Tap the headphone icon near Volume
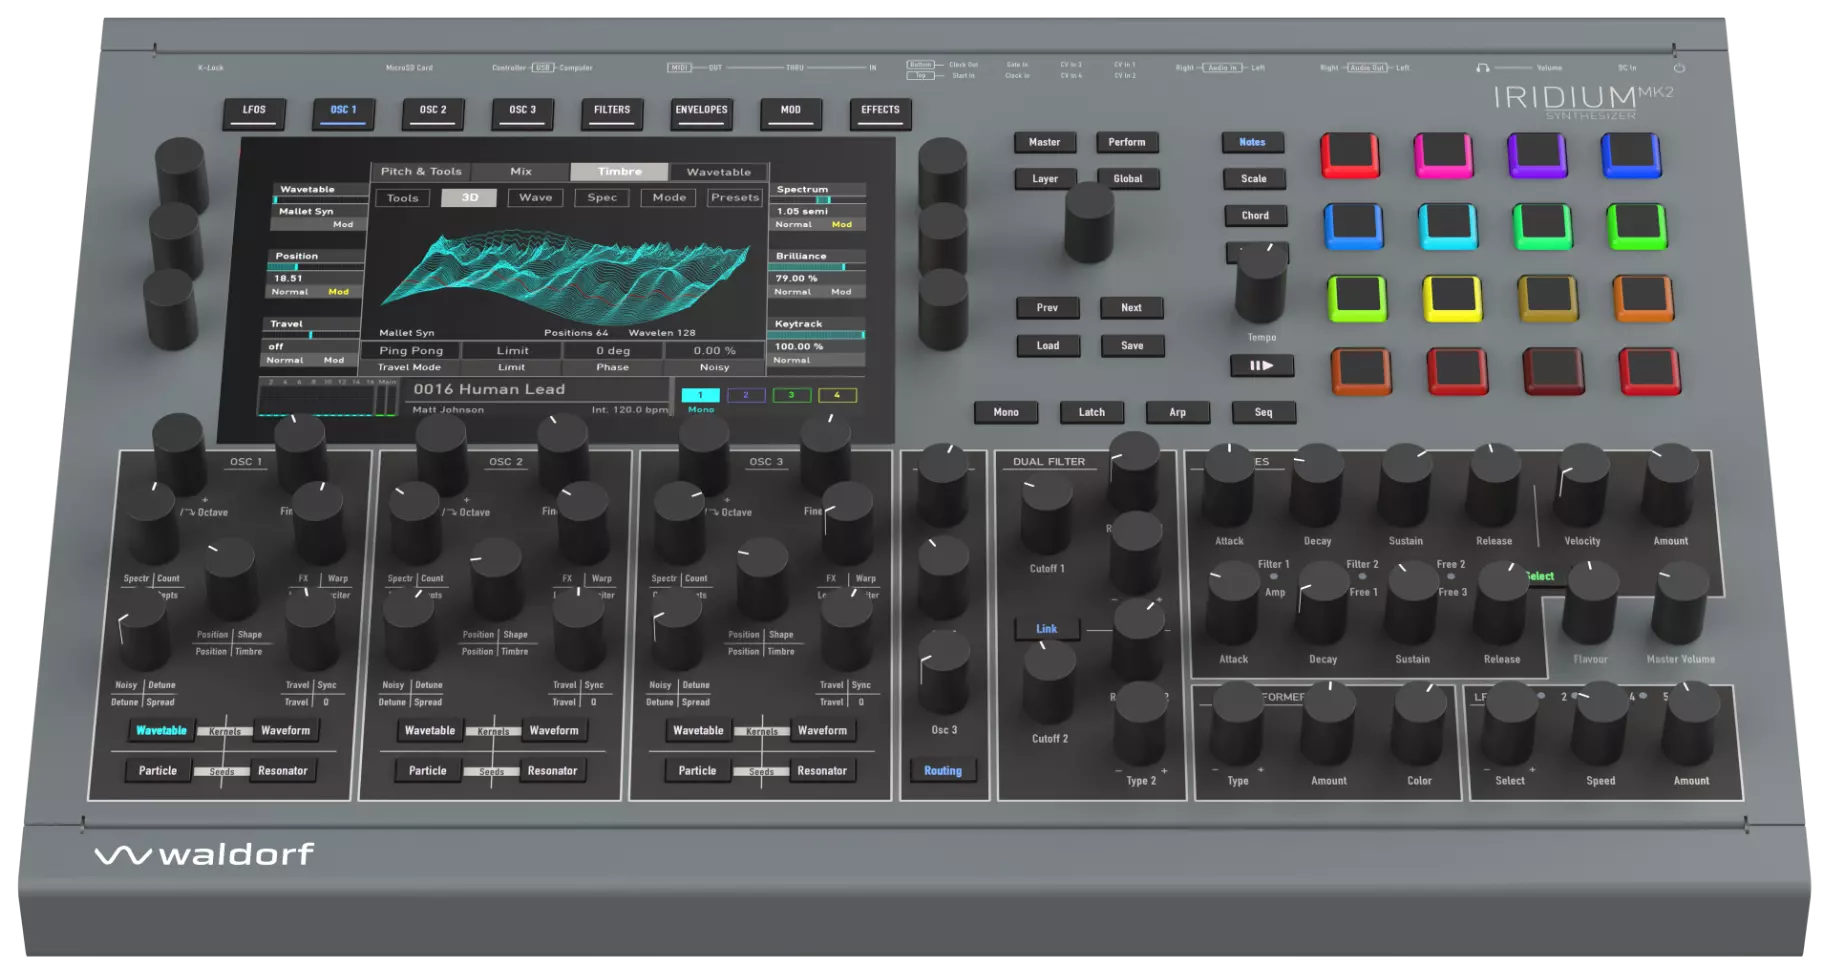Screen dimensions: 1829x974 pyautogui.click(x=1482, y=68)
